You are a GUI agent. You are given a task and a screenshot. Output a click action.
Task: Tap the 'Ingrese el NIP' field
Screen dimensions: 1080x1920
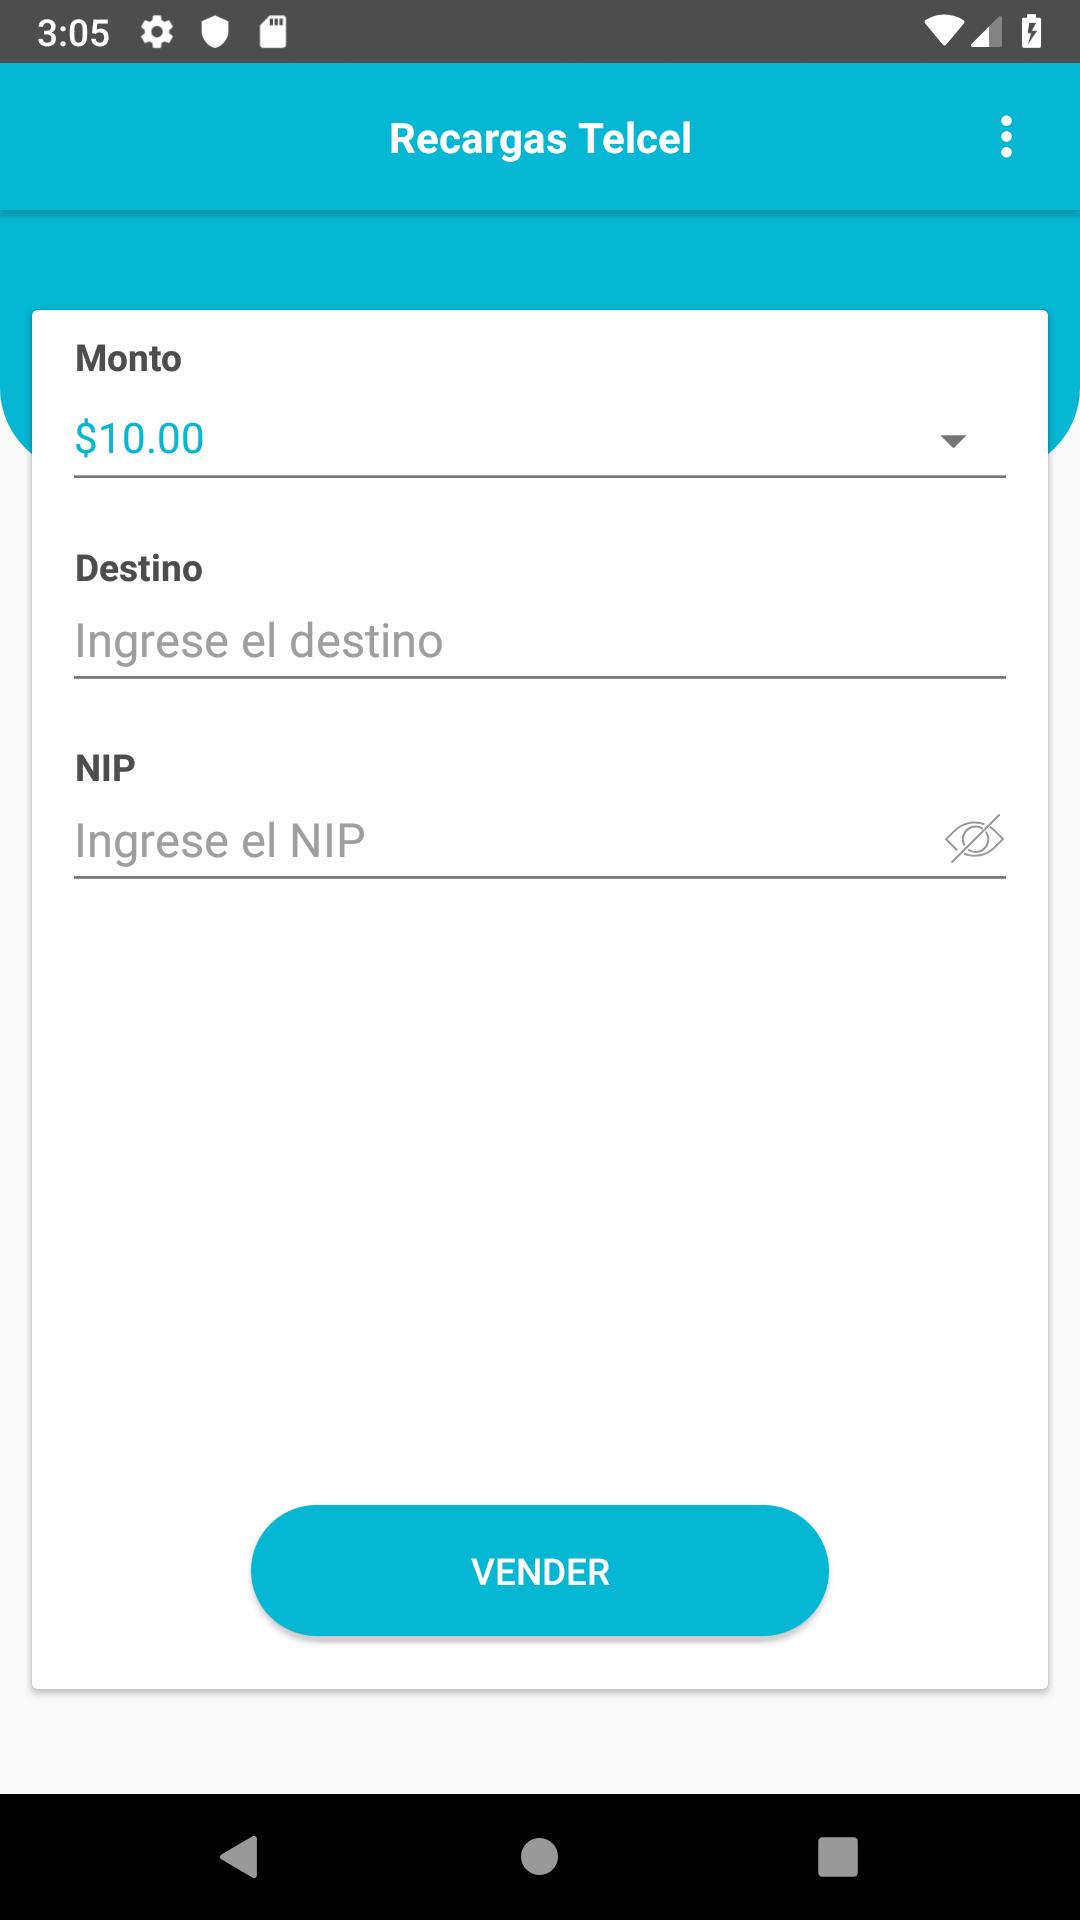[x=500, y=841]
